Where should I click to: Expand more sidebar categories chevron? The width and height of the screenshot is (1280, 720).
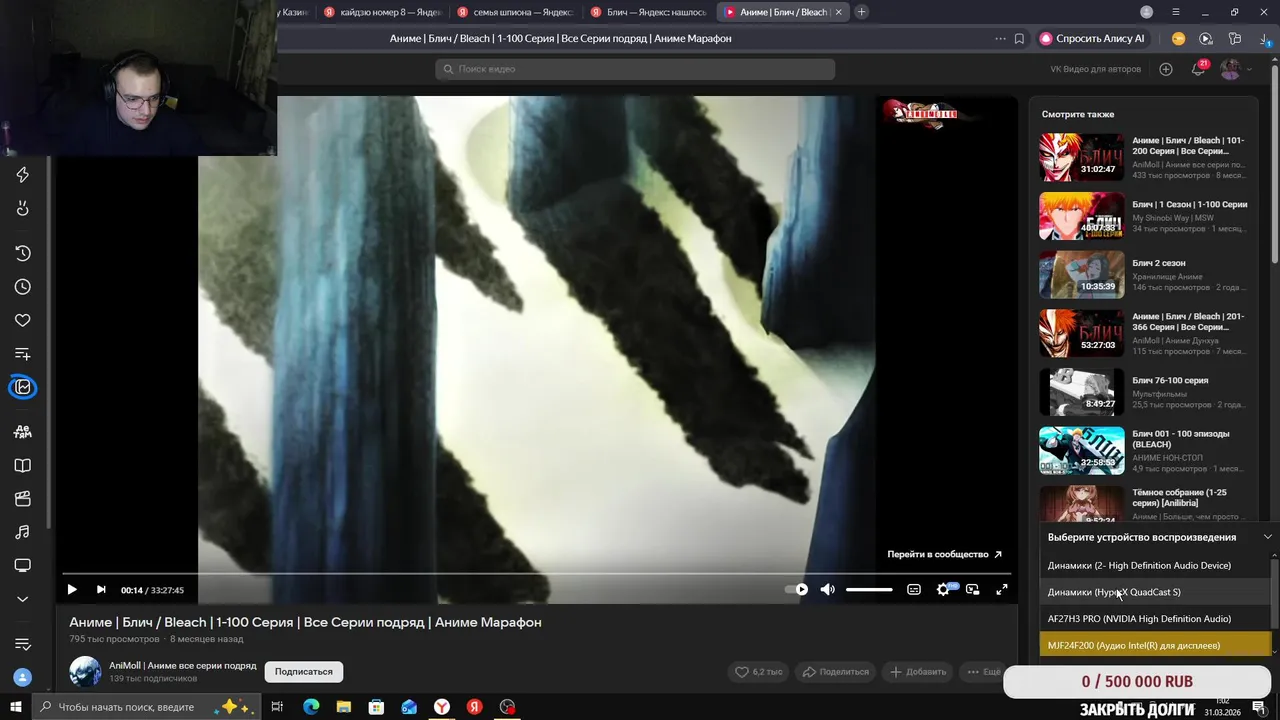[x=23, y=599]
